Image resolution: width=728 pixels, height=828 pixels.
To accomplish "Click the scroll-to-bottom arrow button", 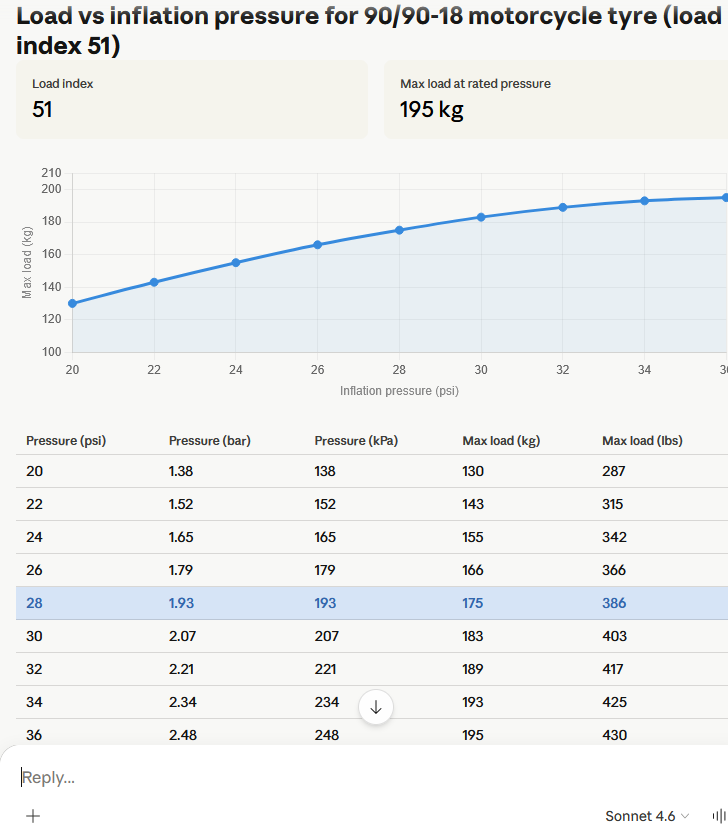I will 376,707.
